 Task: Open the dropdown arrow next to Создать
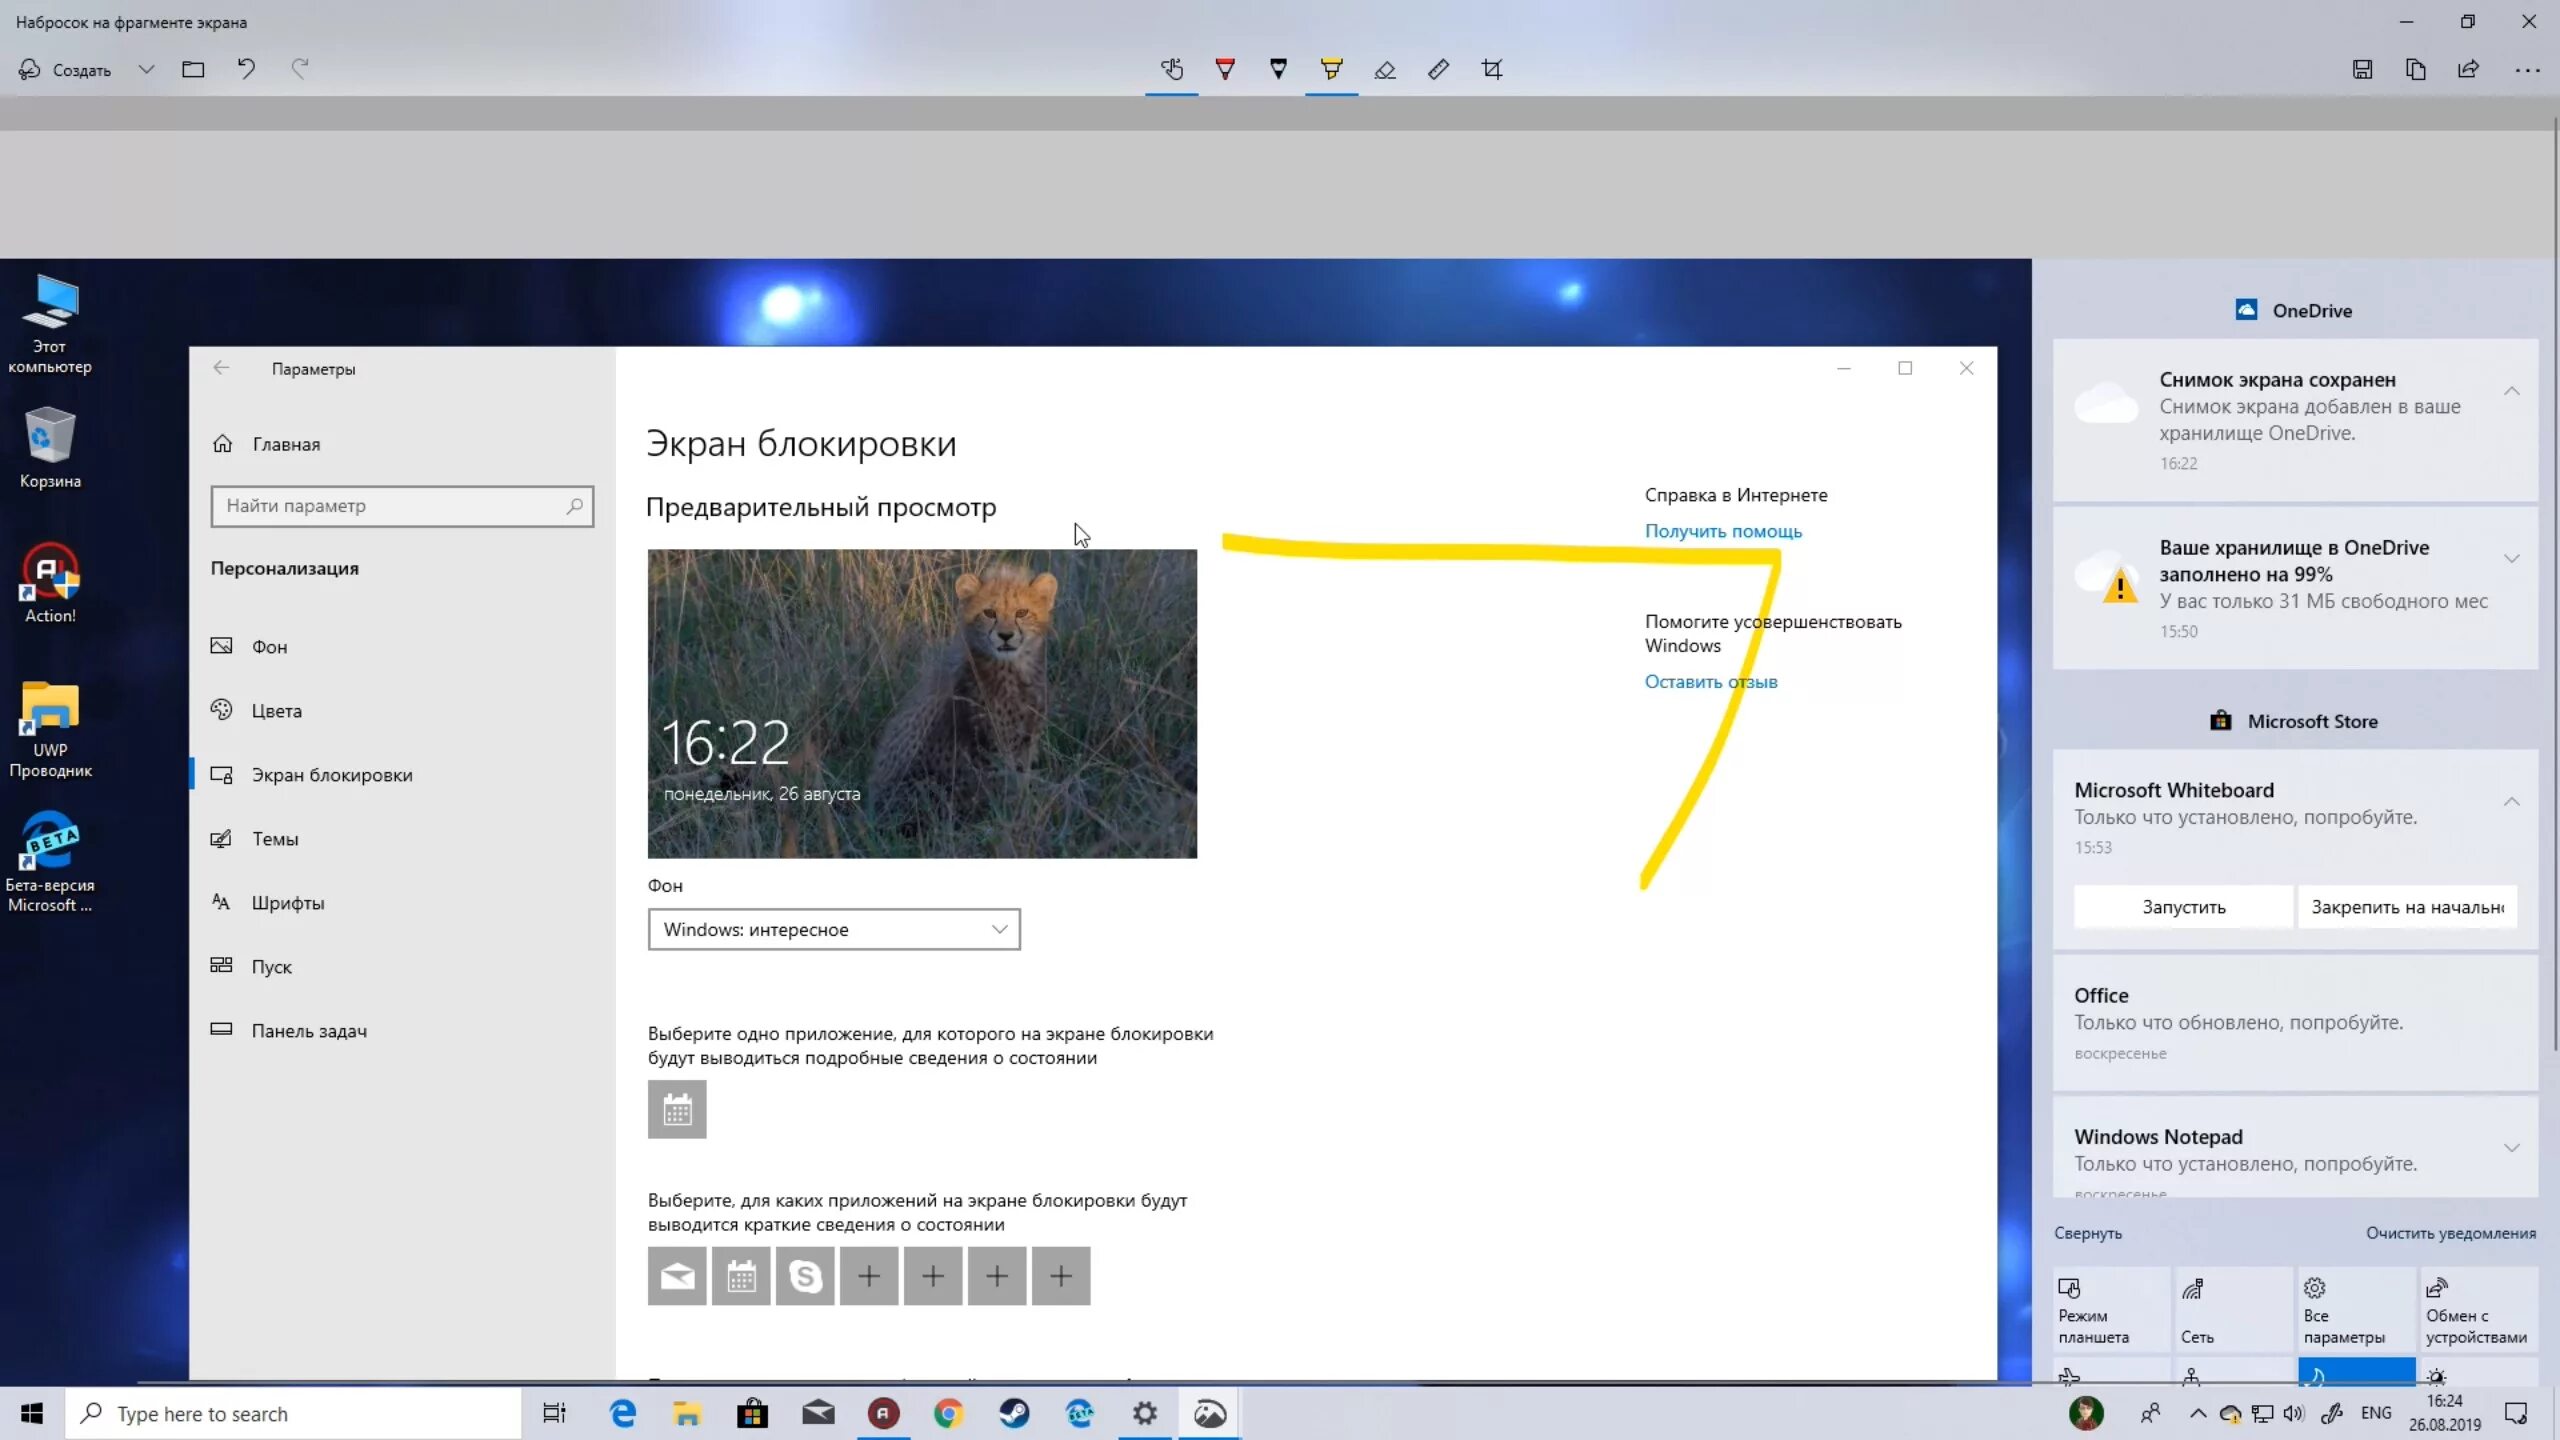pyautogui.click(x=146, y=69)
